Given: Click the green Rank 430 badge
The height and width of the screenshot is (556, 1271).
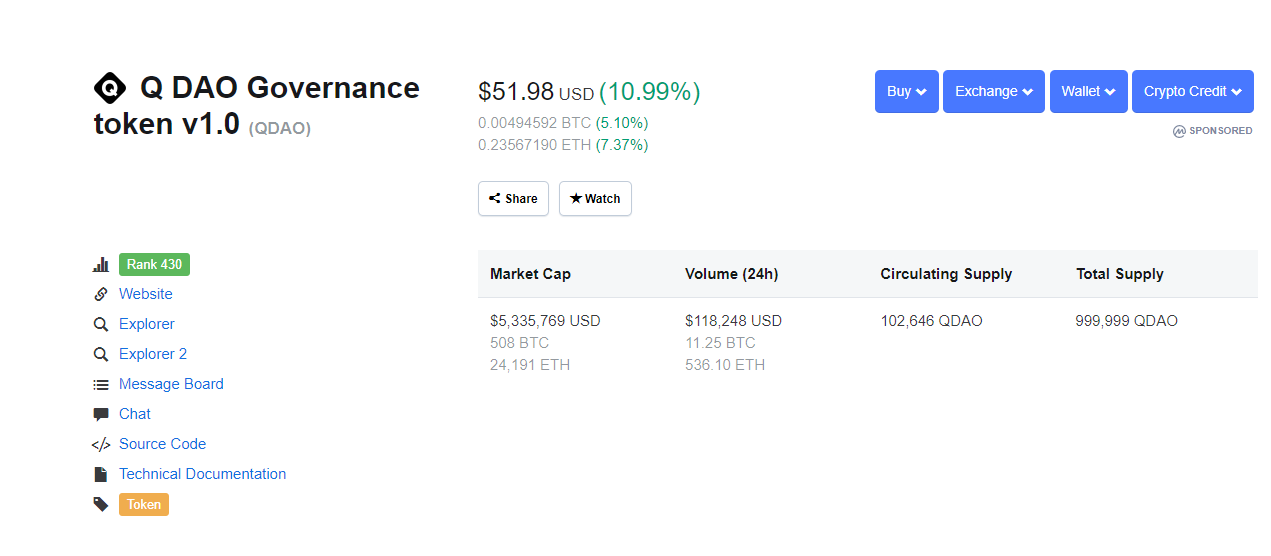Looking at the screenshot, I should [154, 265].
